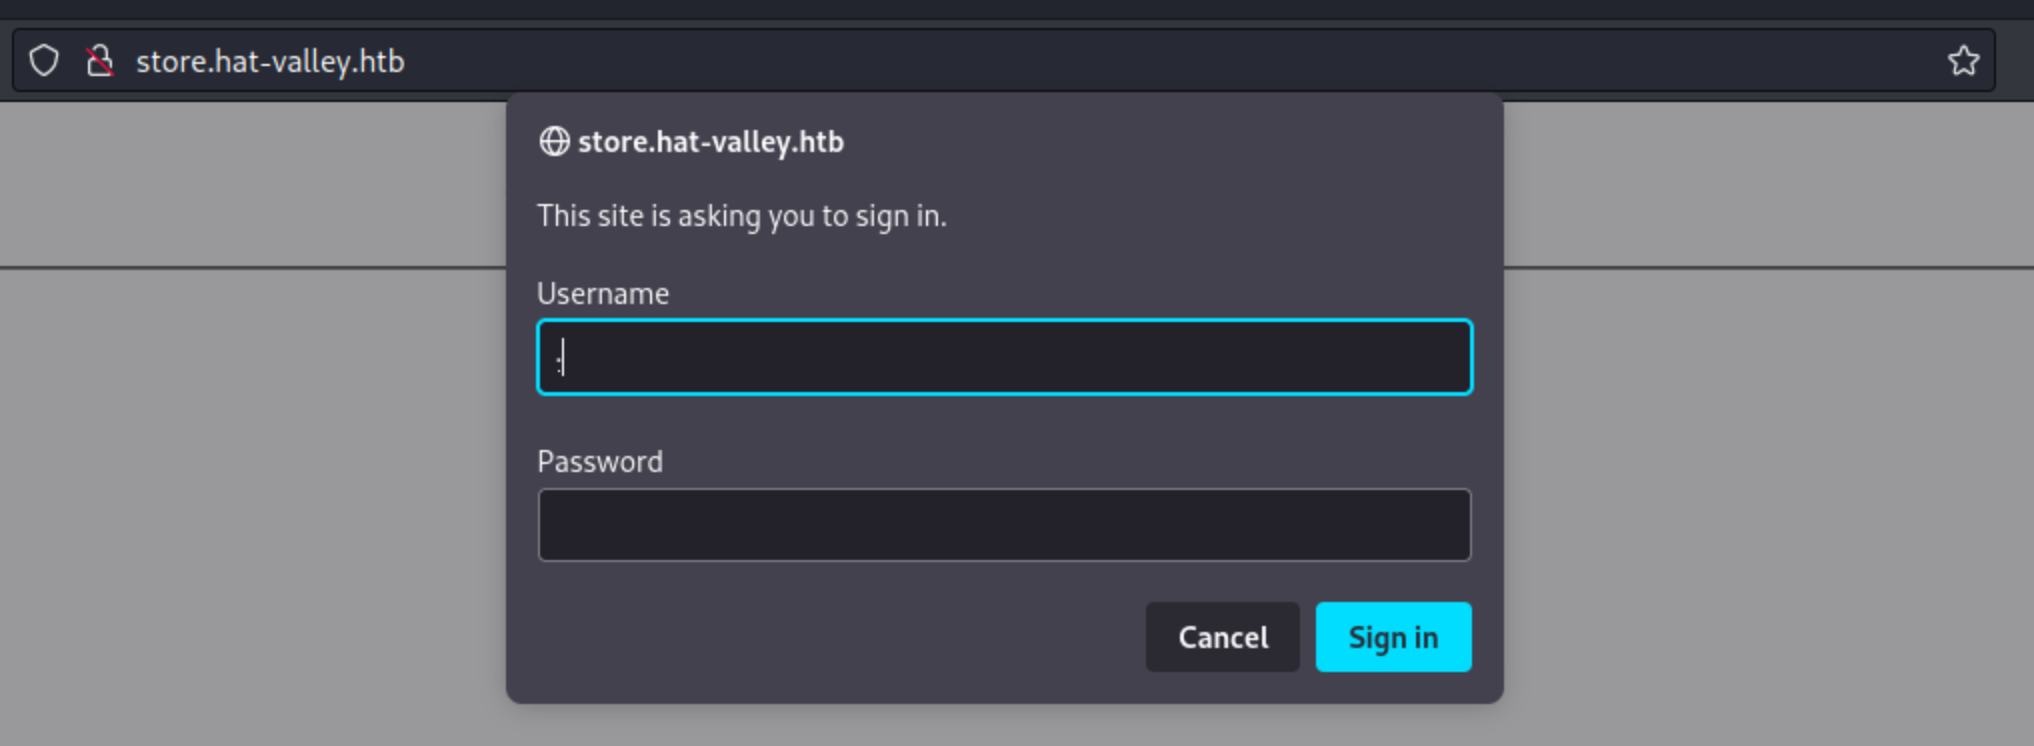Click the "This site is asking you to sign in" message
This screenshot has width=2034, height=746.
pos(741,216)
